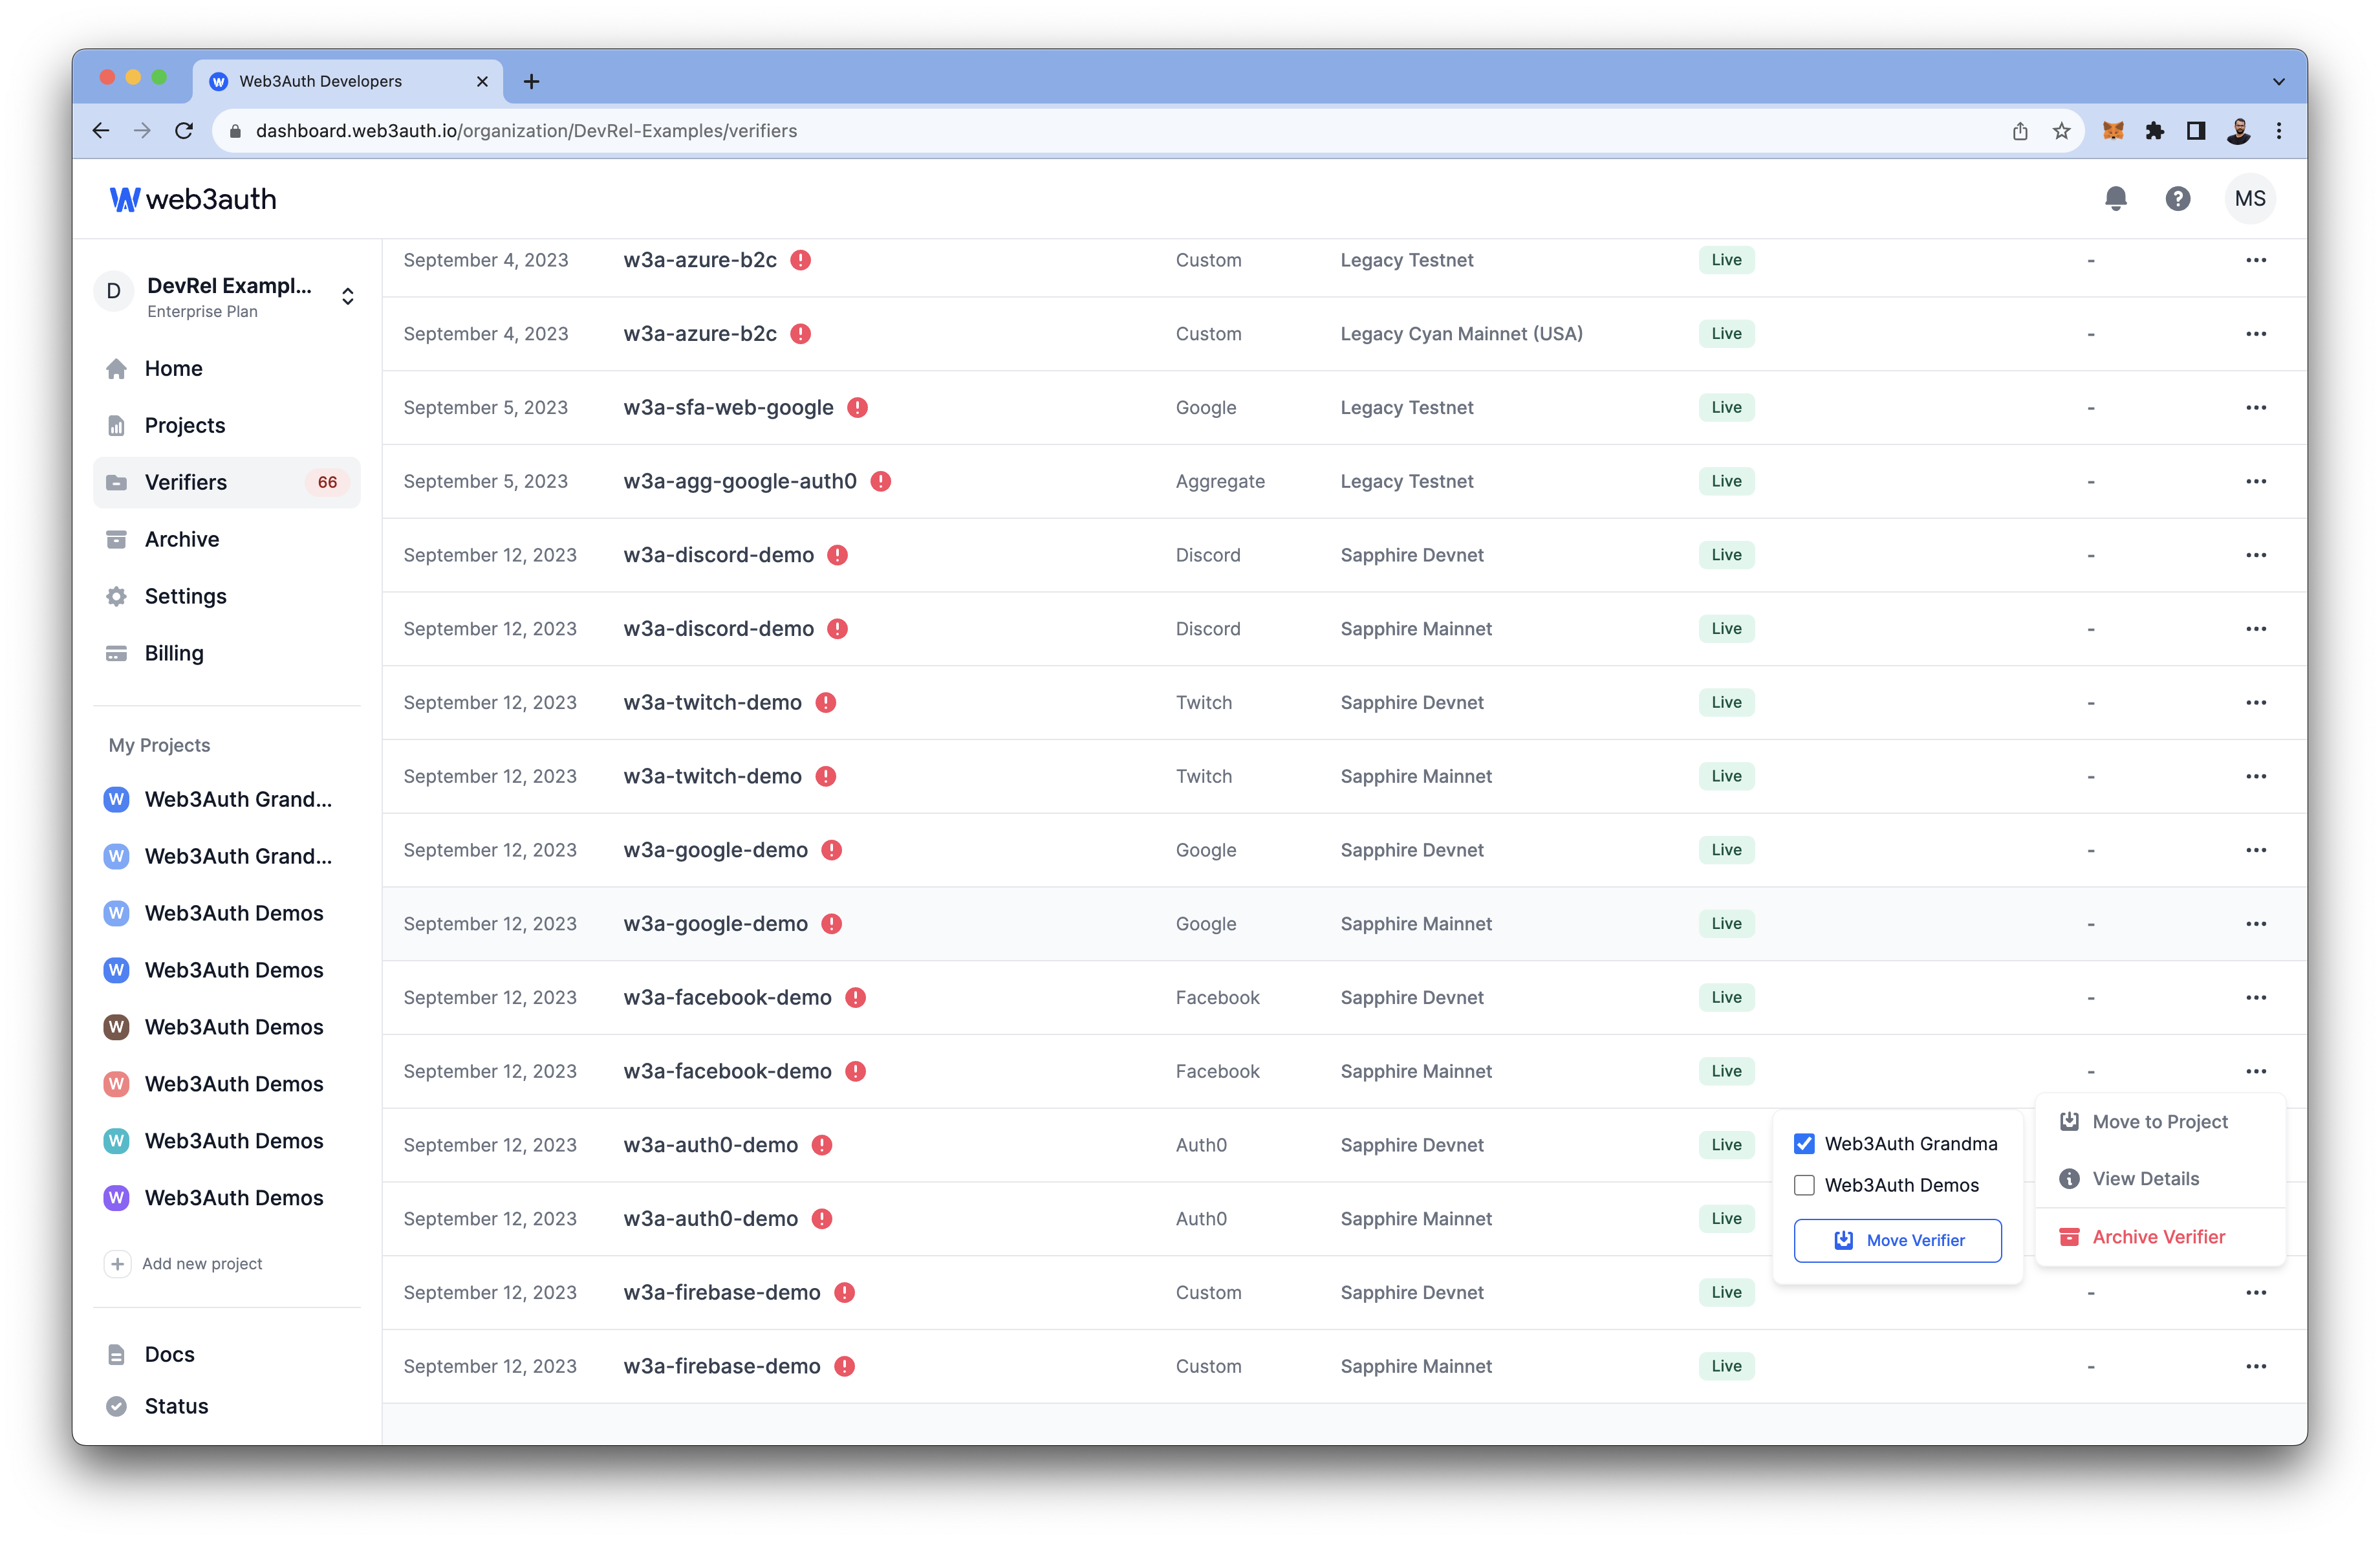Click September 5, 2023 date for w3a-sfa-web-google
This screenshot has height=1541, width=2380.
point(485,407)
